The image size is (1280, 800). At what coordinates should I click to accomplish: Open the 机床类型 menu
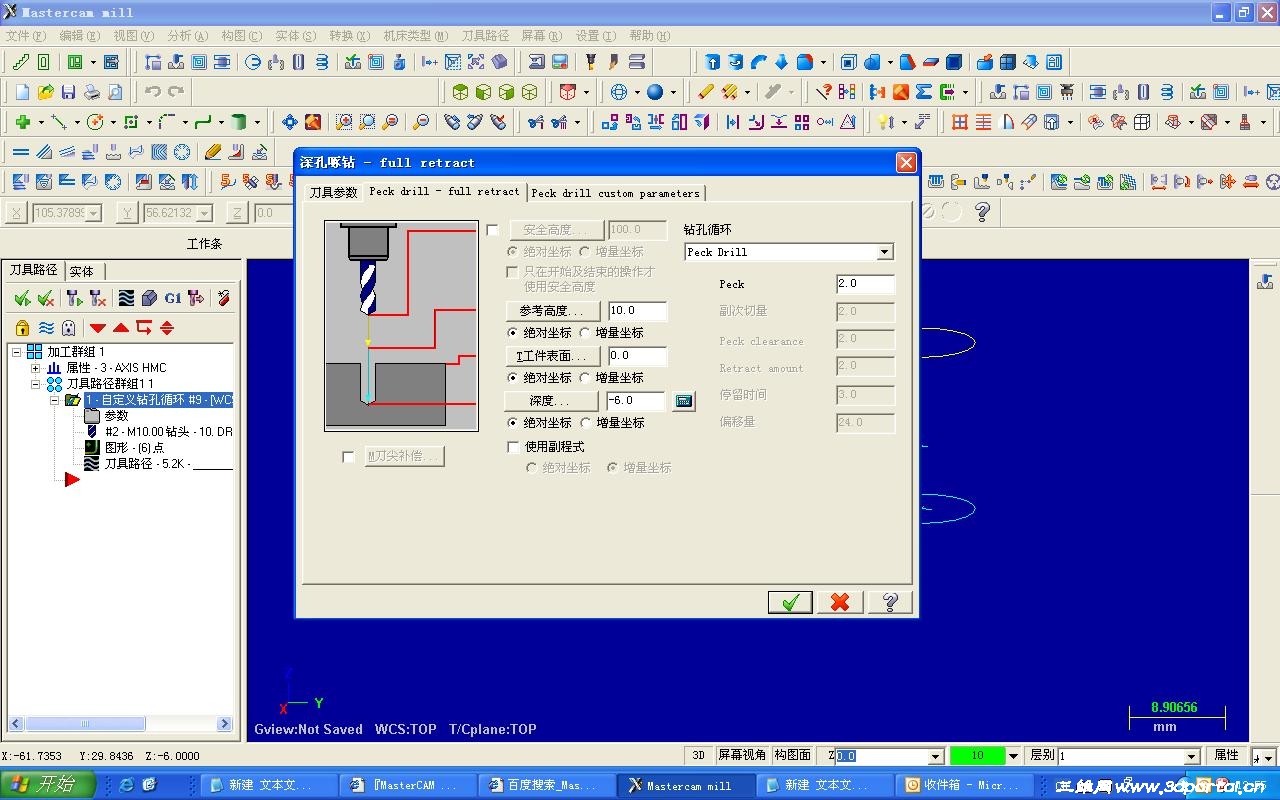[x=416, y=36]
